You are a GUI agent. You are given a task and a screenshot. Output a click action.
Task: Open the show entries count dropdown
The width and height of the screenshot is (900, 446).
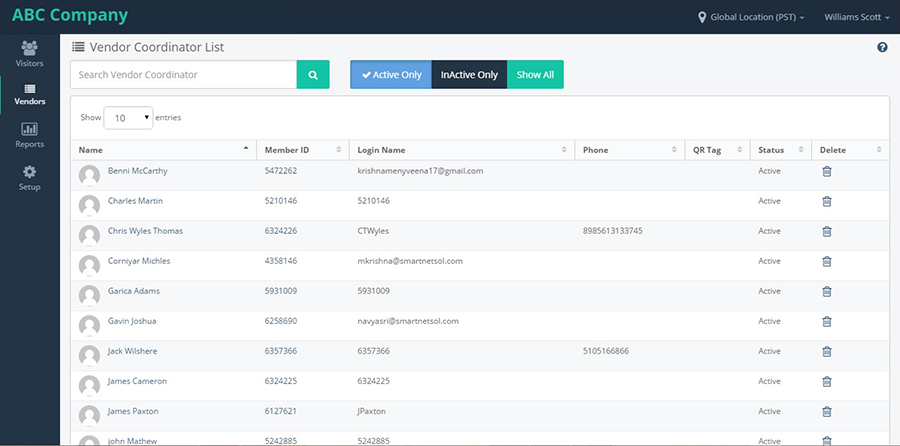128,118
